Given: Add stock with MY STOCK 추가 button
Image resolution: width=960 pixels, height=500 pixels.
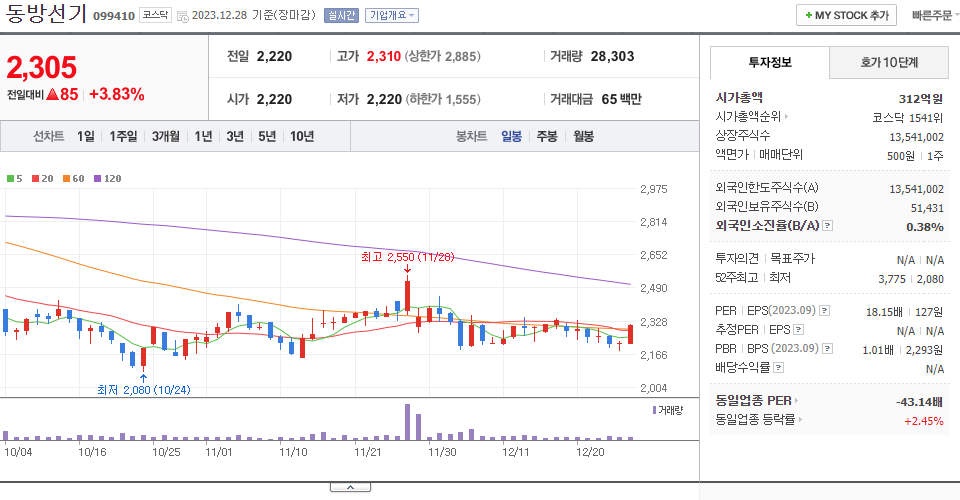Looking at the screenshot, I should [846, 15].
